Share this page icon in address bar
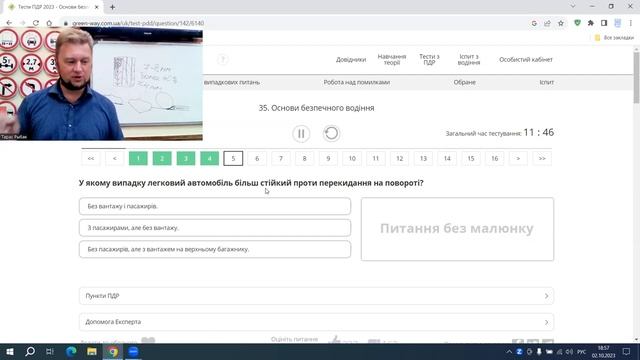The image size is (640, 360). tap(547, 23)
